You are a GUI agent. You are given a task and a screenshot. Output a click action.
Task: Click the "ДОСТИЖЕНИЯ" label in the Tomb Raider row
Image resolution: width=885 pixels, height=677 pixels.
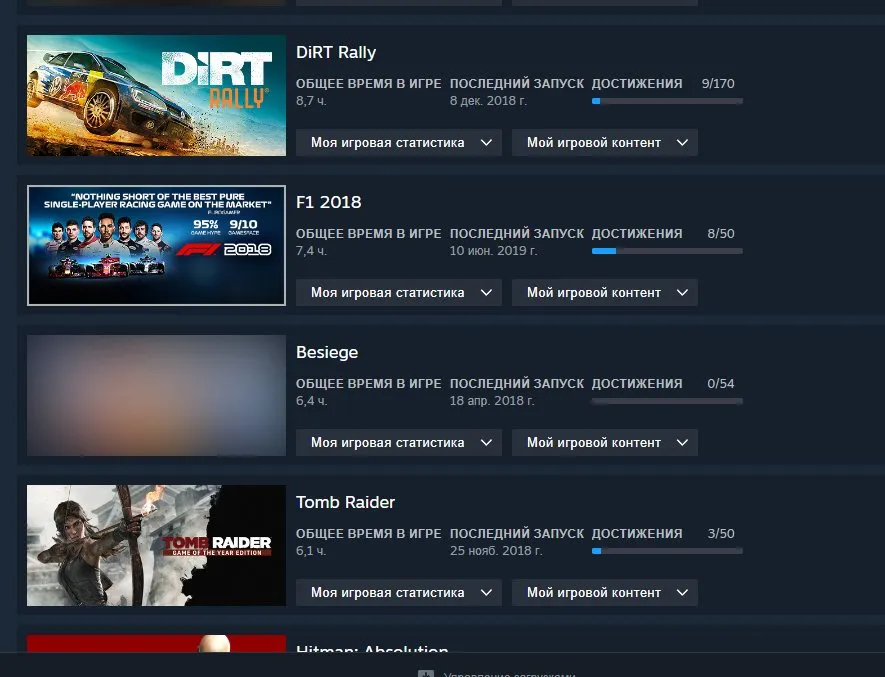[x=637, y=534]
